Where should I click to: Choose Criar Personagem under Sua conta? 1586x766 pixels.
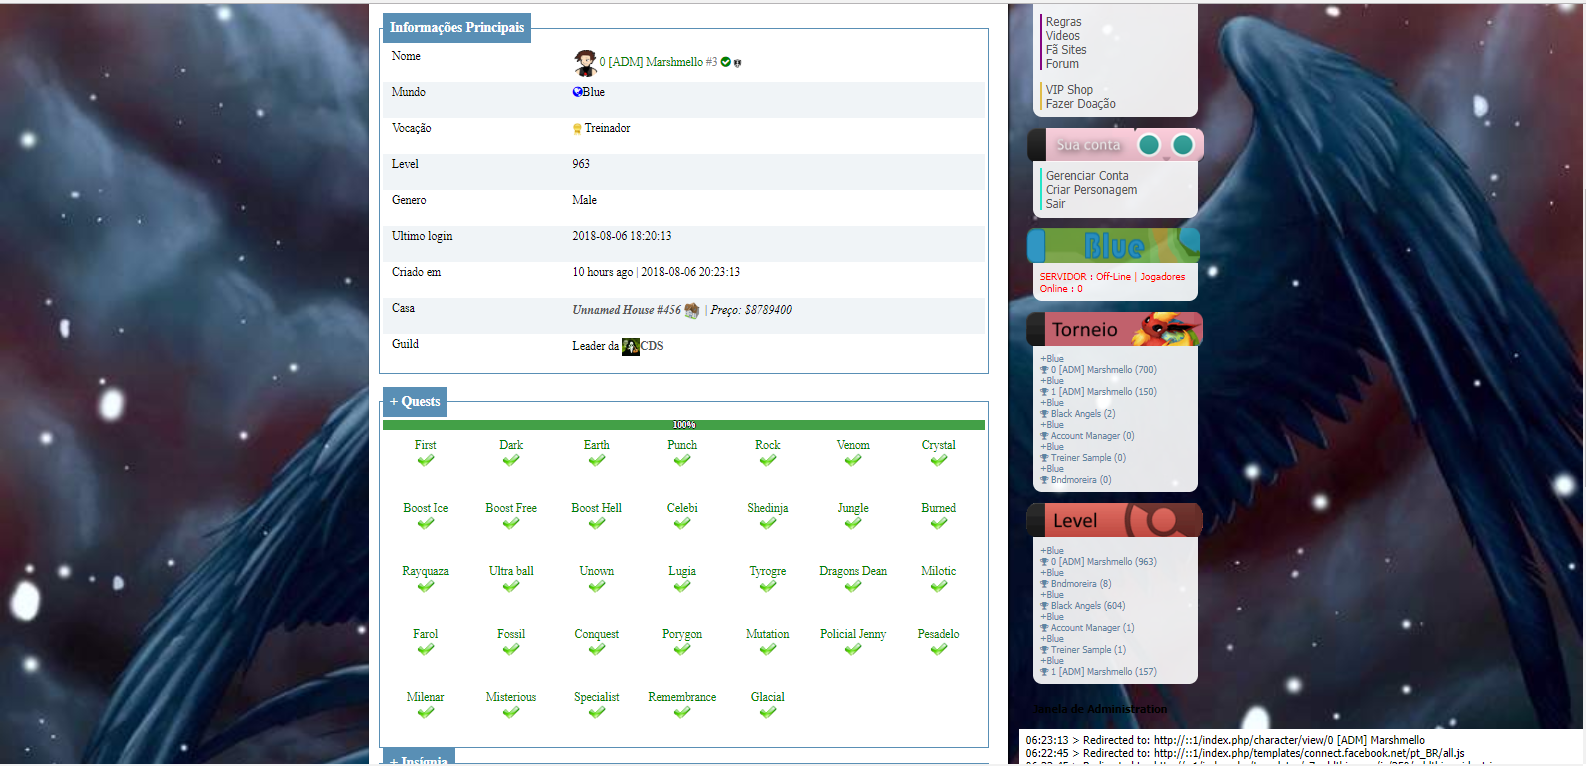[1091, 190]
